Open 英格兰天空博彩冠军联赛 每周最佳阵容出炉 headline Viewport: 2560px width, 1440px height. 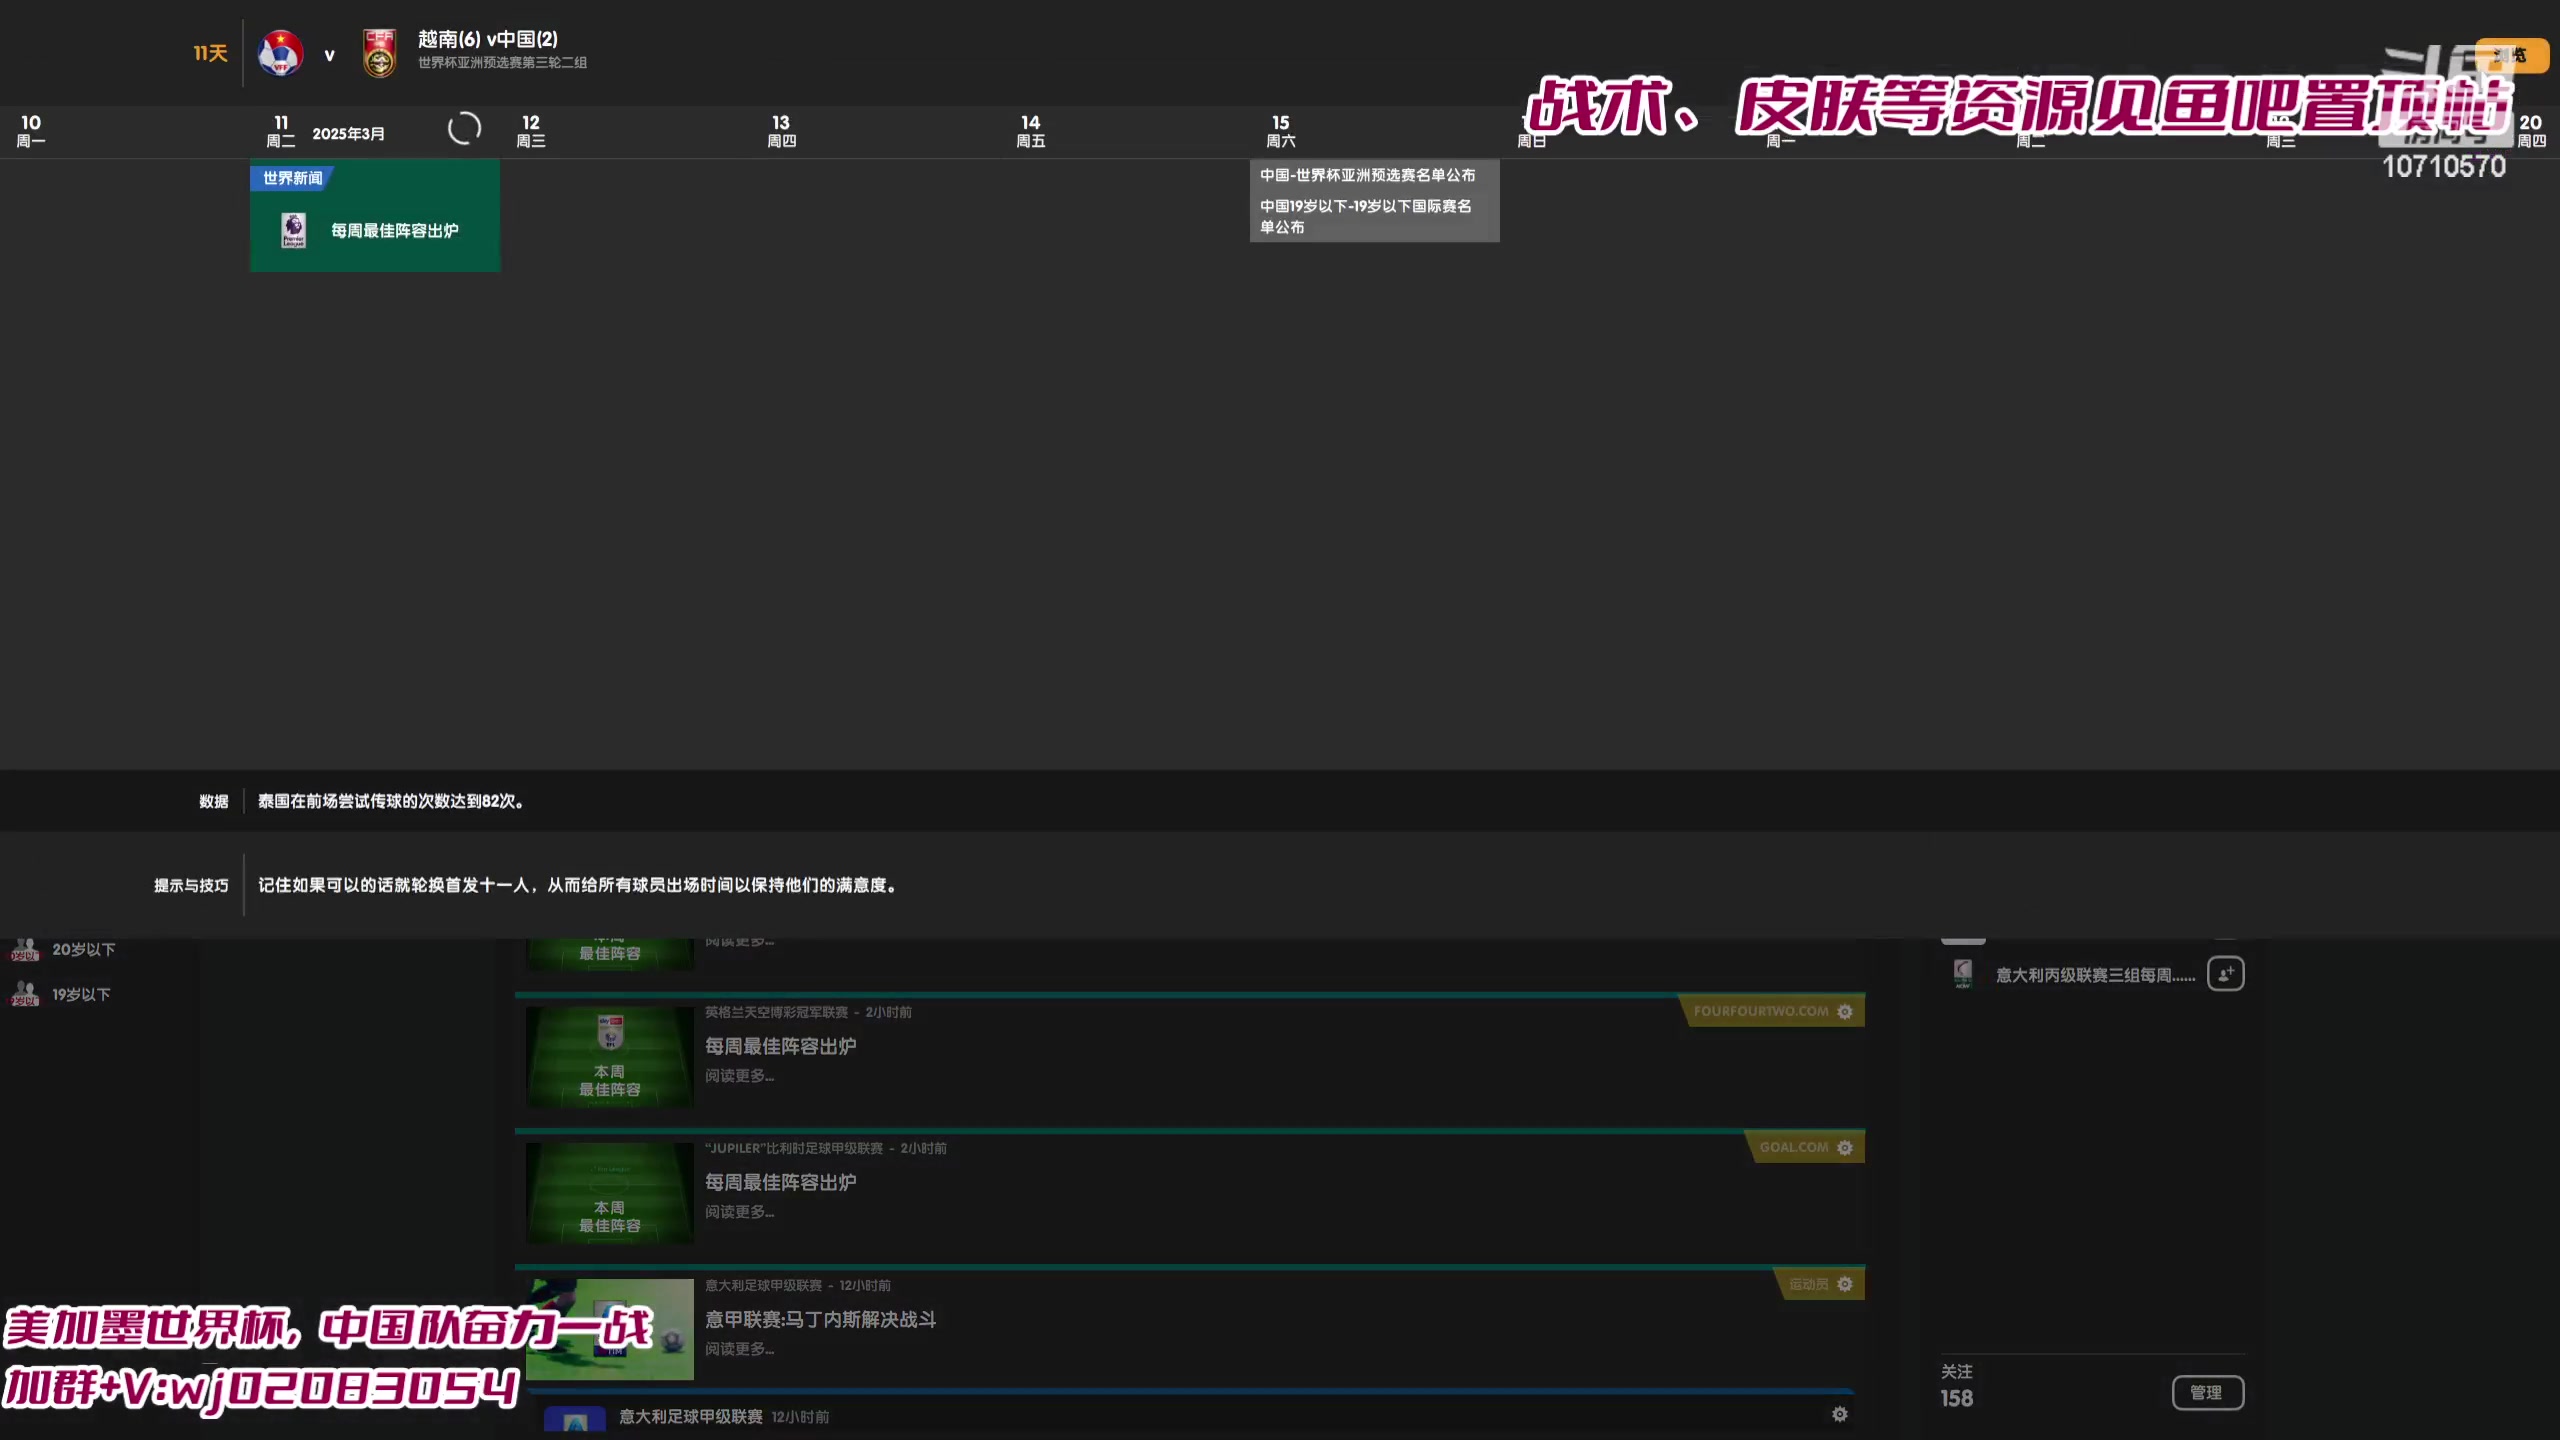coord(780,1046)
